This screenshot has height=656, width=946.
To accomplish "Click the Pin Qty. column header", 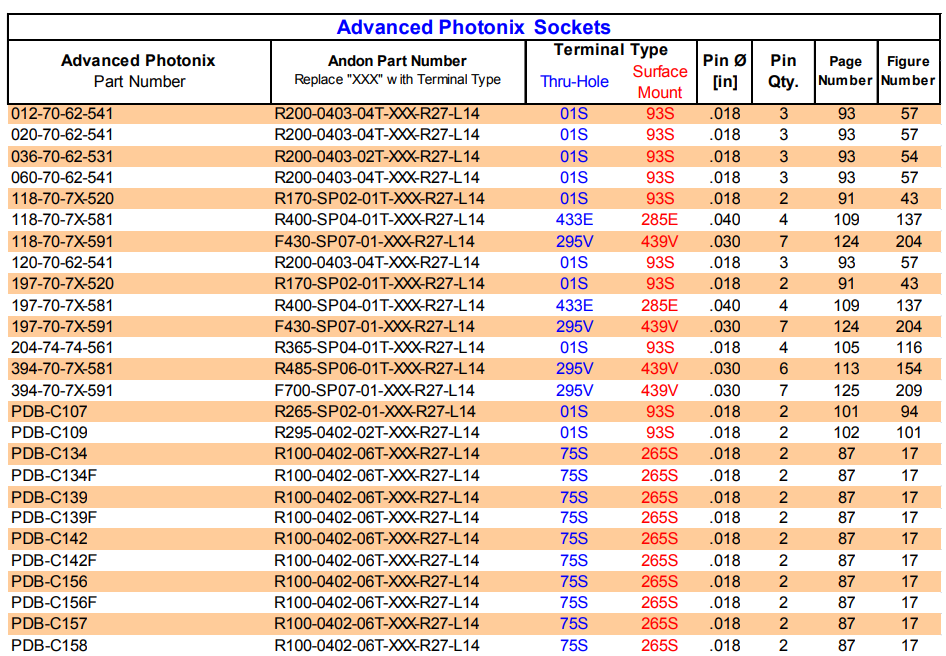I will tap(783, 71).
